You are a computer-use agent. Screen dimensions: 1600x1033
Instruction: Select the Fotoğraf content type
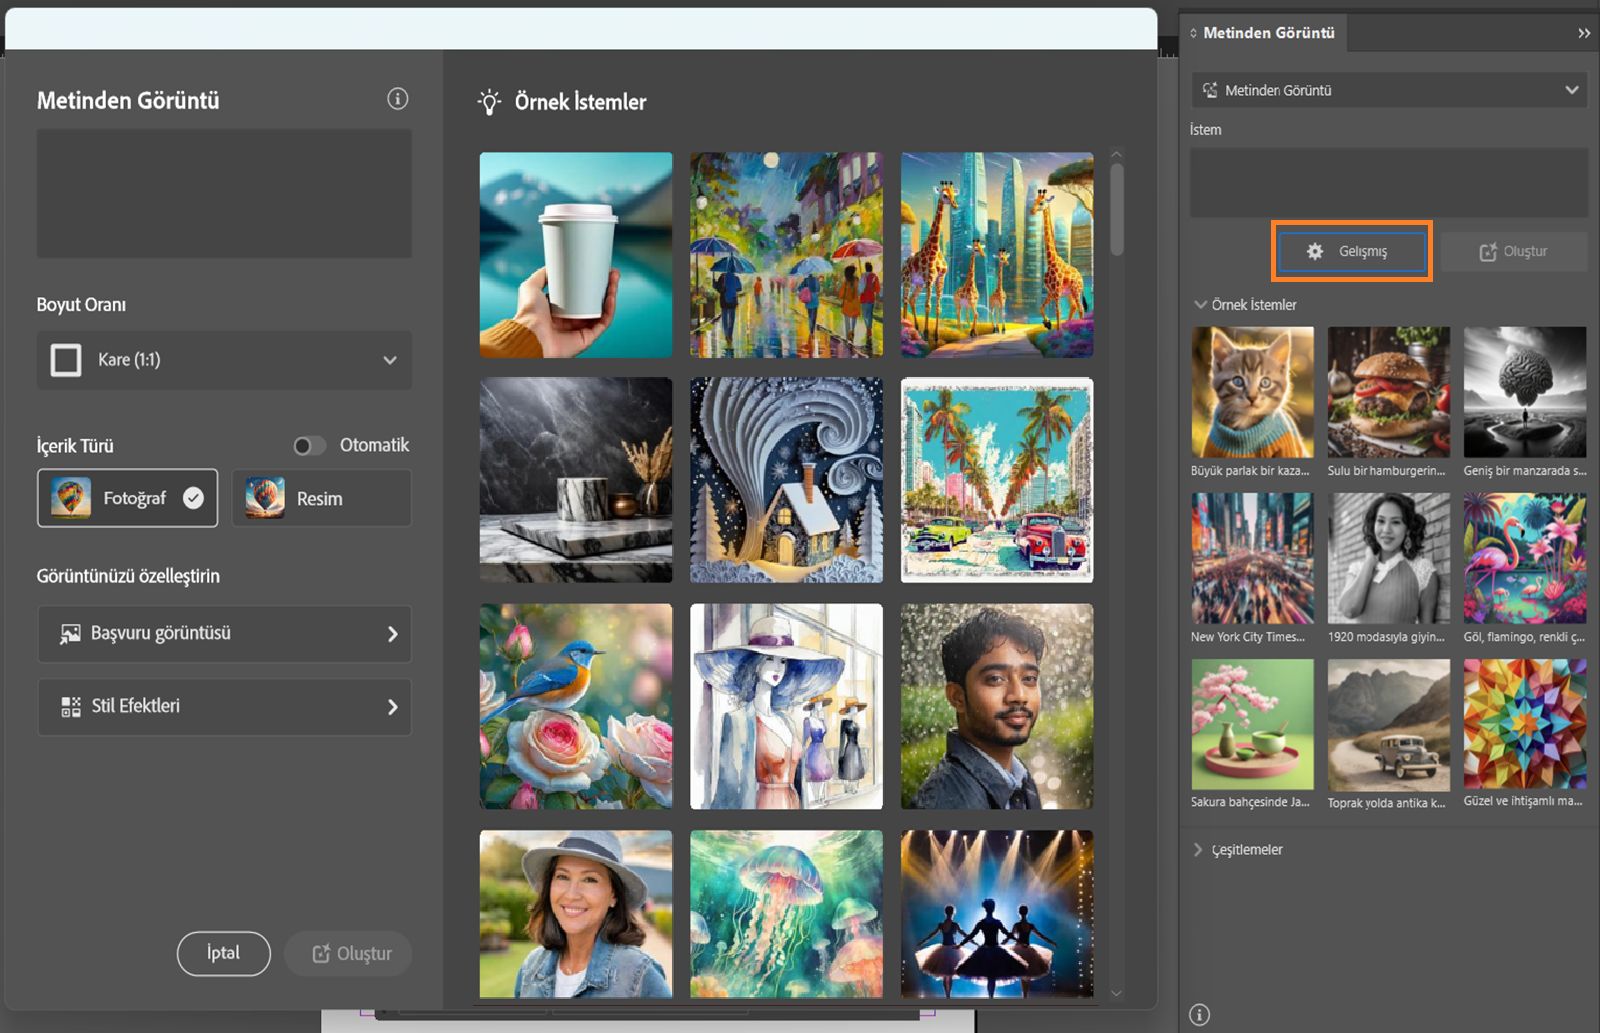click(x=127, y=498)
